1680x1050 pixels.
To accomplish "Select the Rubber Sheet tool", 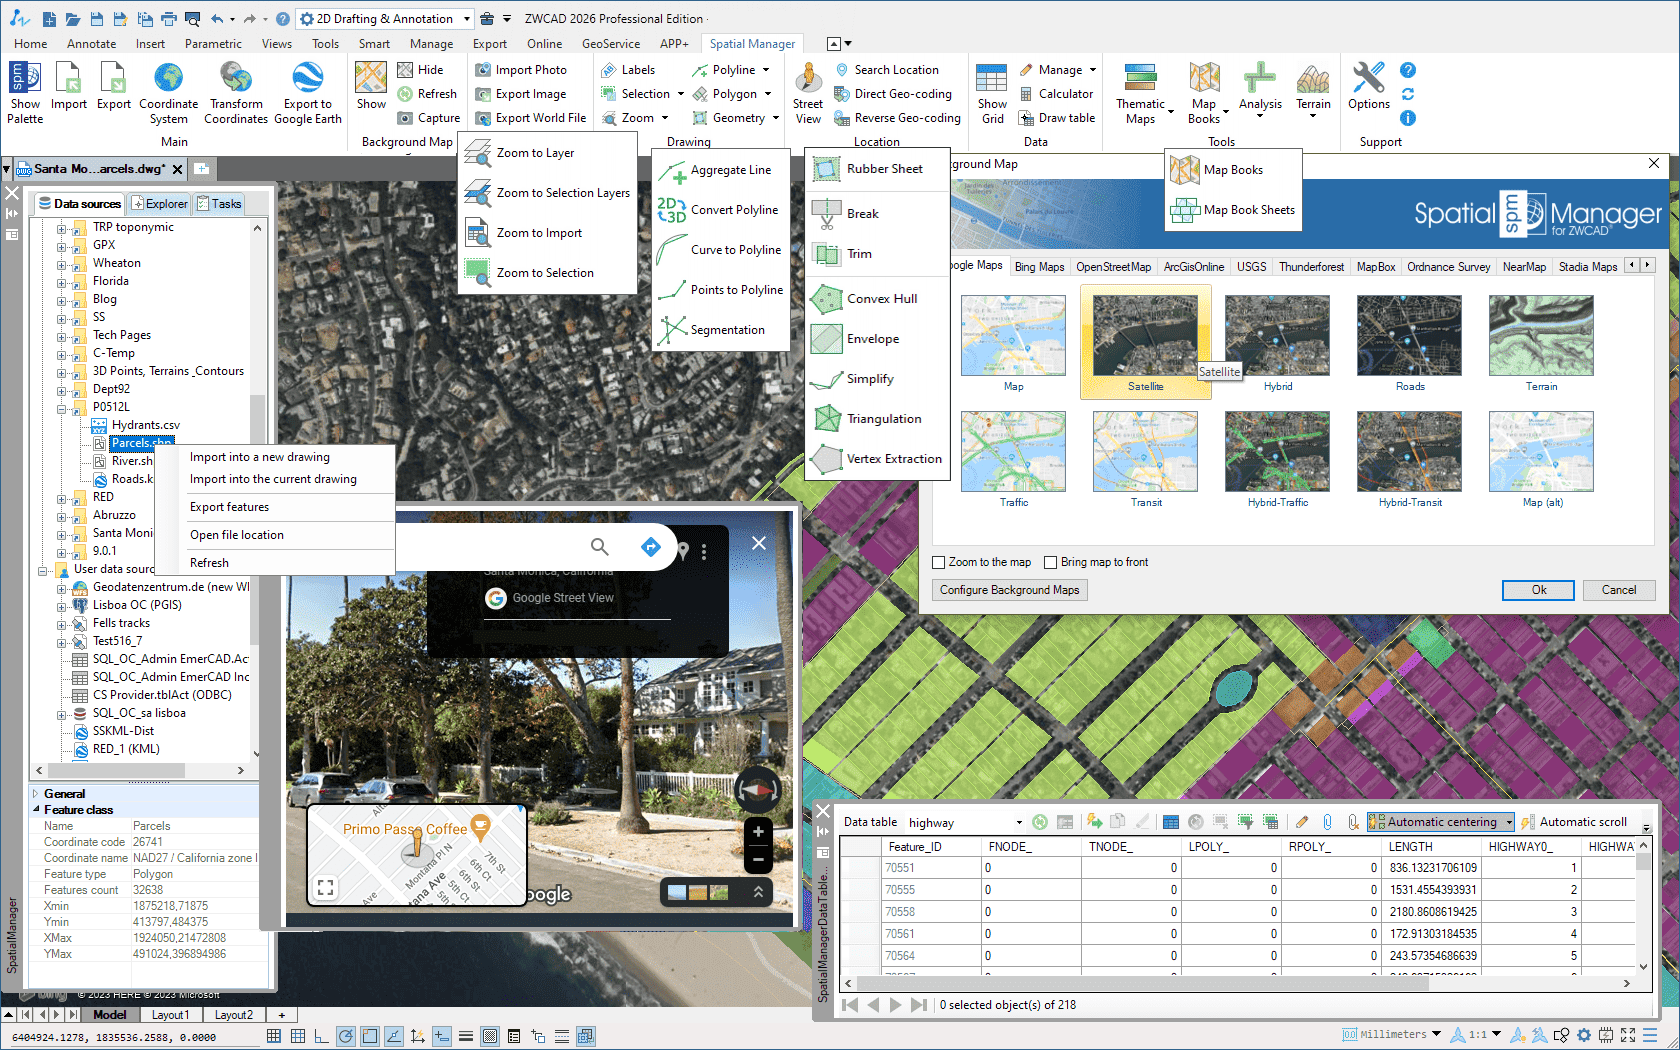I will point(884,169).
